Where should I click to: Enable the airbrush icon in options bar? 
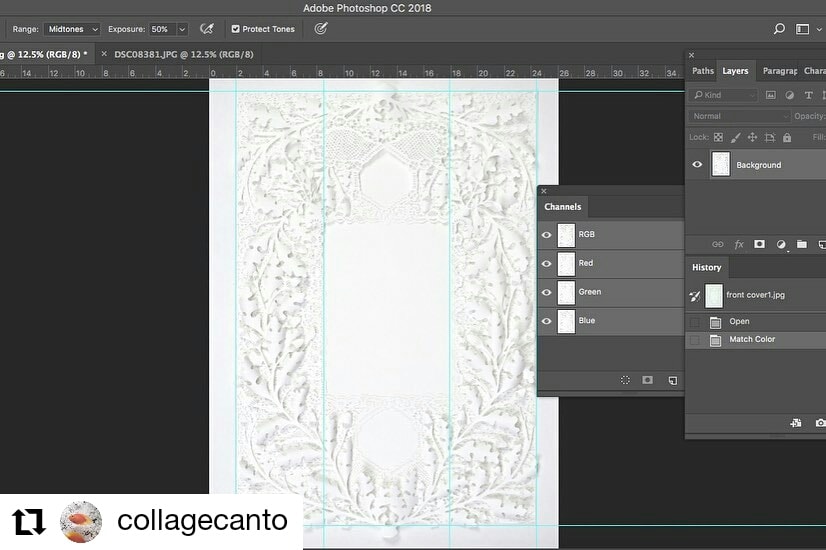(207, 29)
